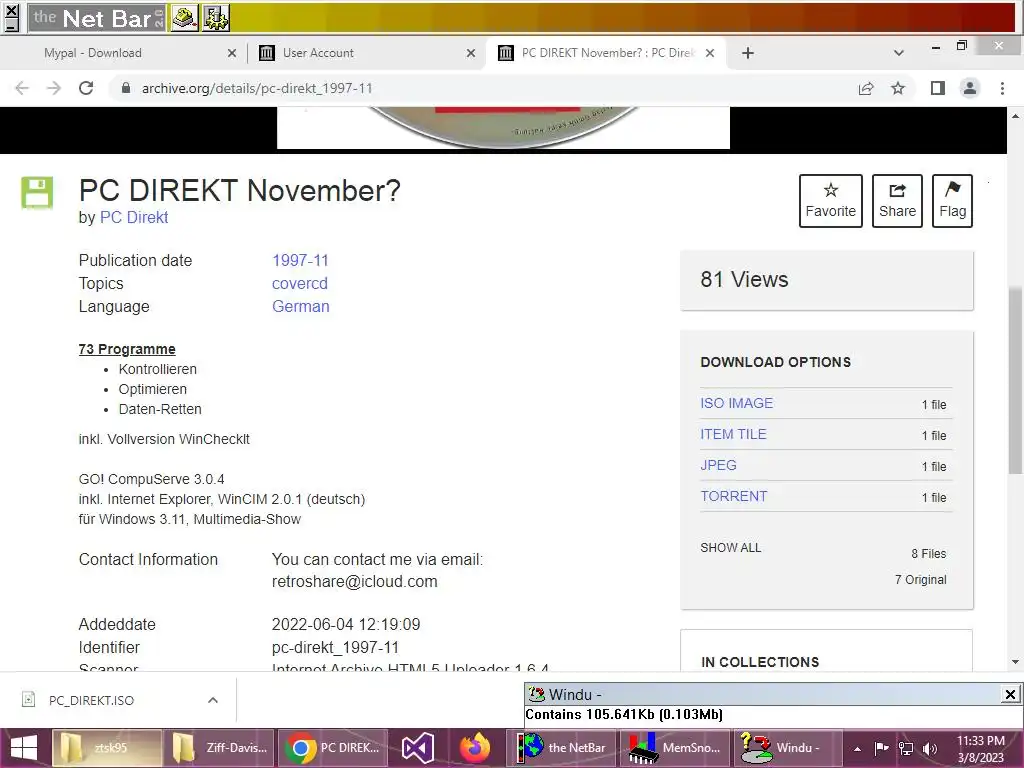Click the lock icon in address bar
Viewport: 1024px width, 768px height.
[127, 88]
